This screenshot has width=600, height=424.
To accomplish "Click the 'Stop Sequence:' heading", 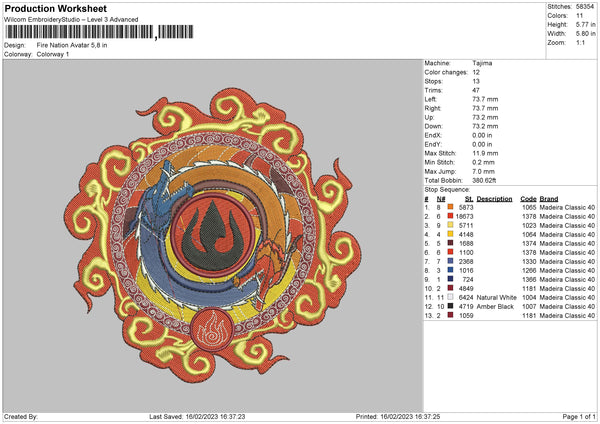I will click(447, 189).
